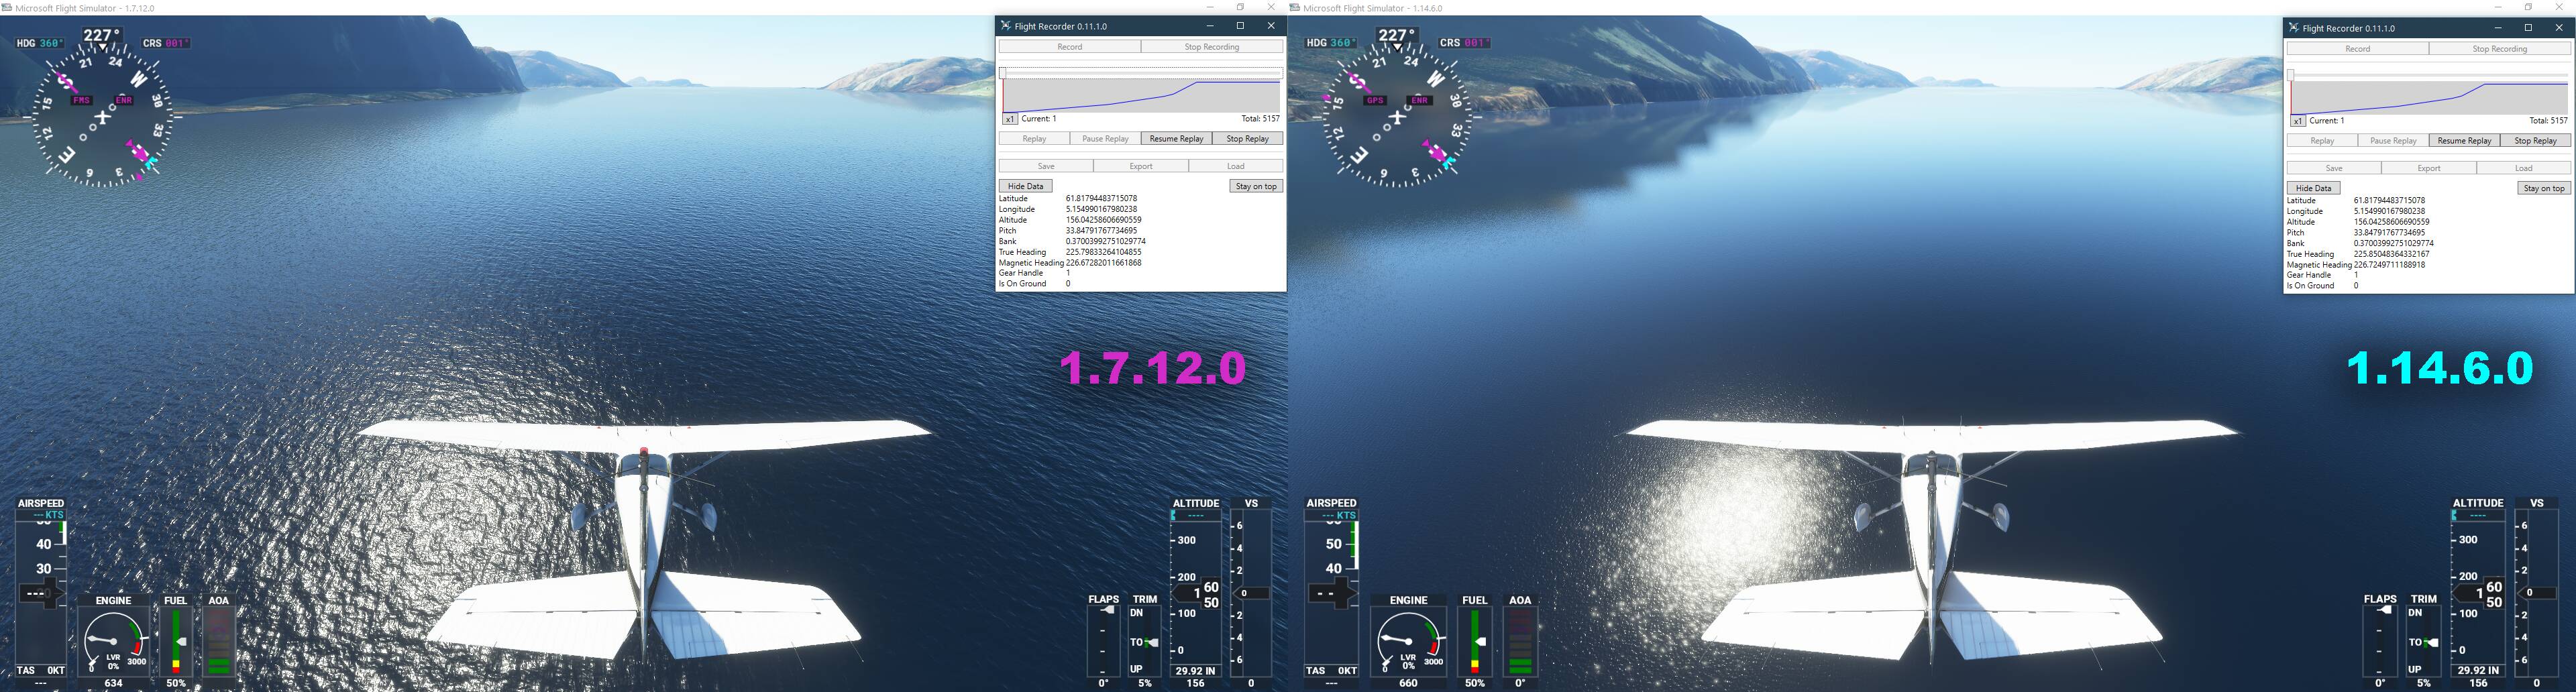Close the right Flight Recorder window
Image resolution: width=2576 pixels, height=692 pixels.
[x=2559, y=28]
